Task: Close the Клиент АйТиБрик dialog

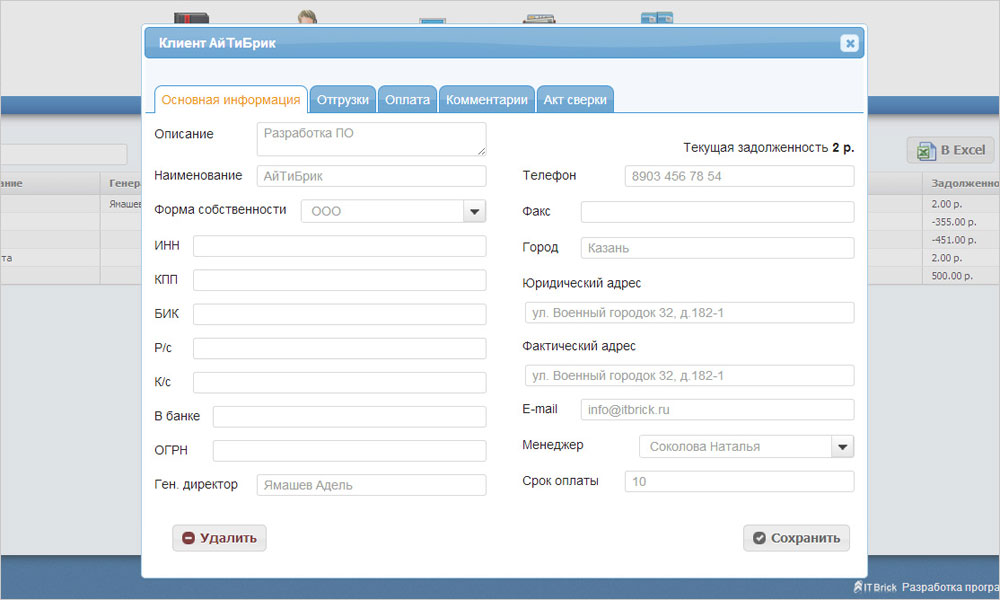Action: point(849,43)
